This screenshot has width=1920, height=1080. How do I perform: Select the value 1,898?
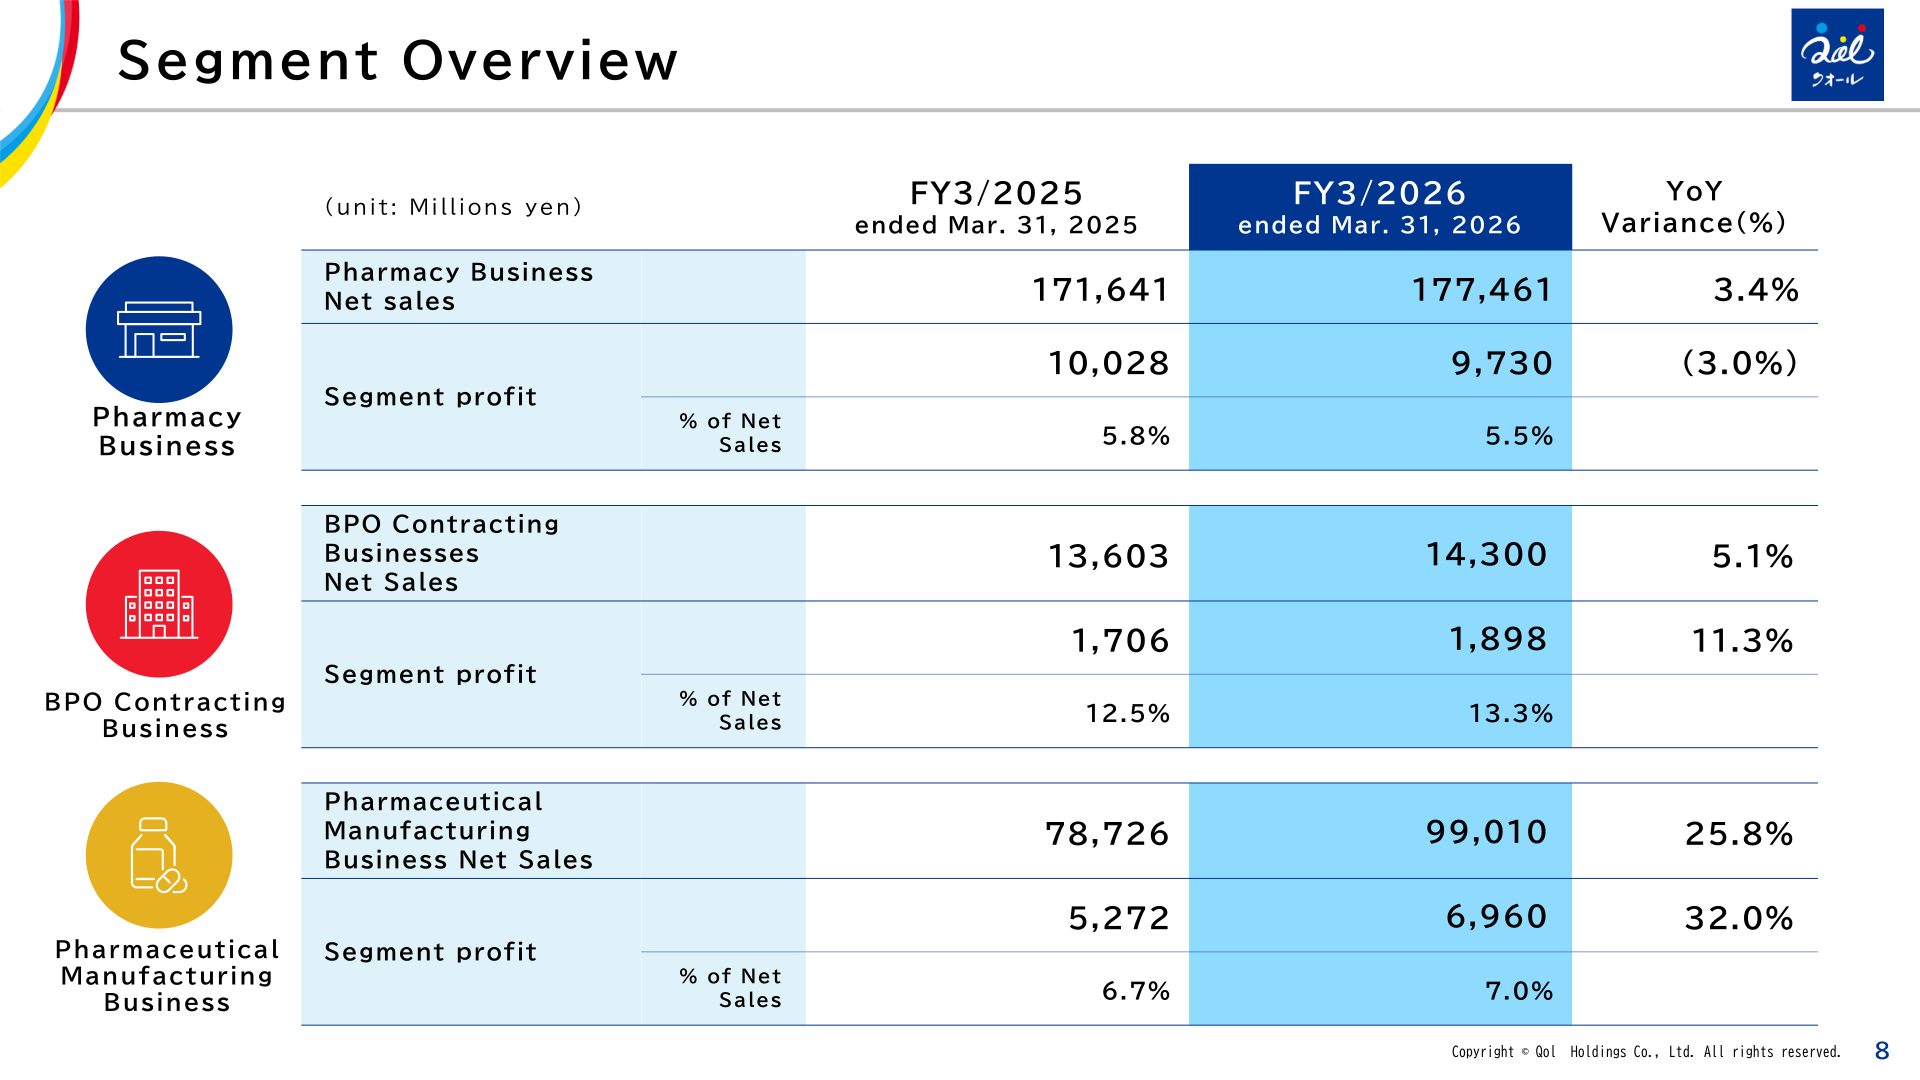click(x=1498, y=638)
